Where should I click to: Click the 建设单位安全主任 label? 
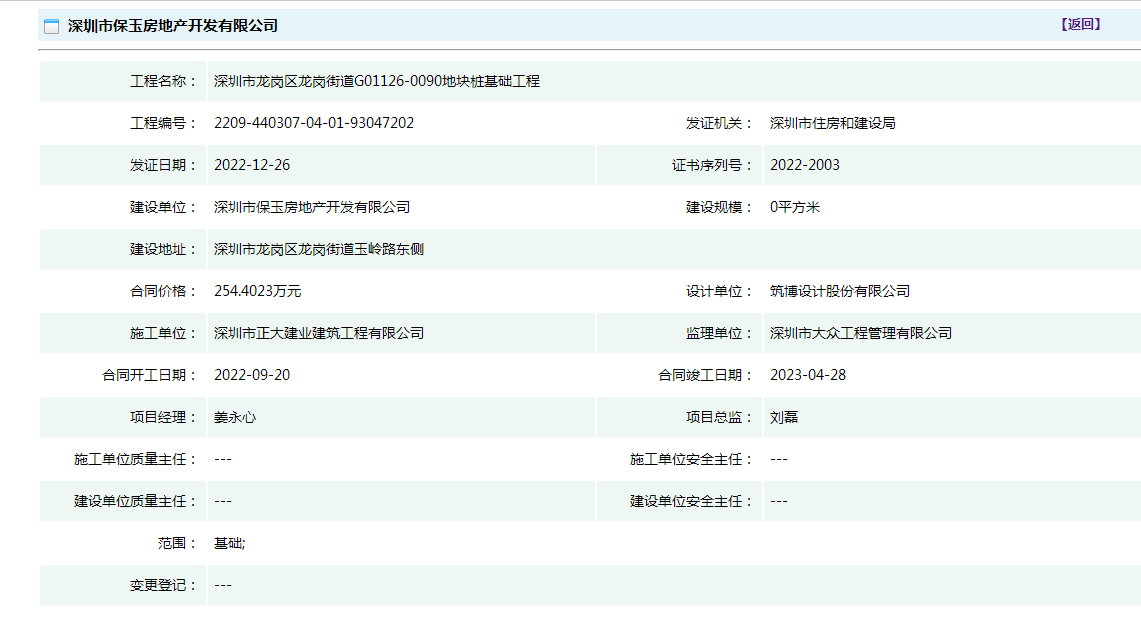[x=692, y=501]
